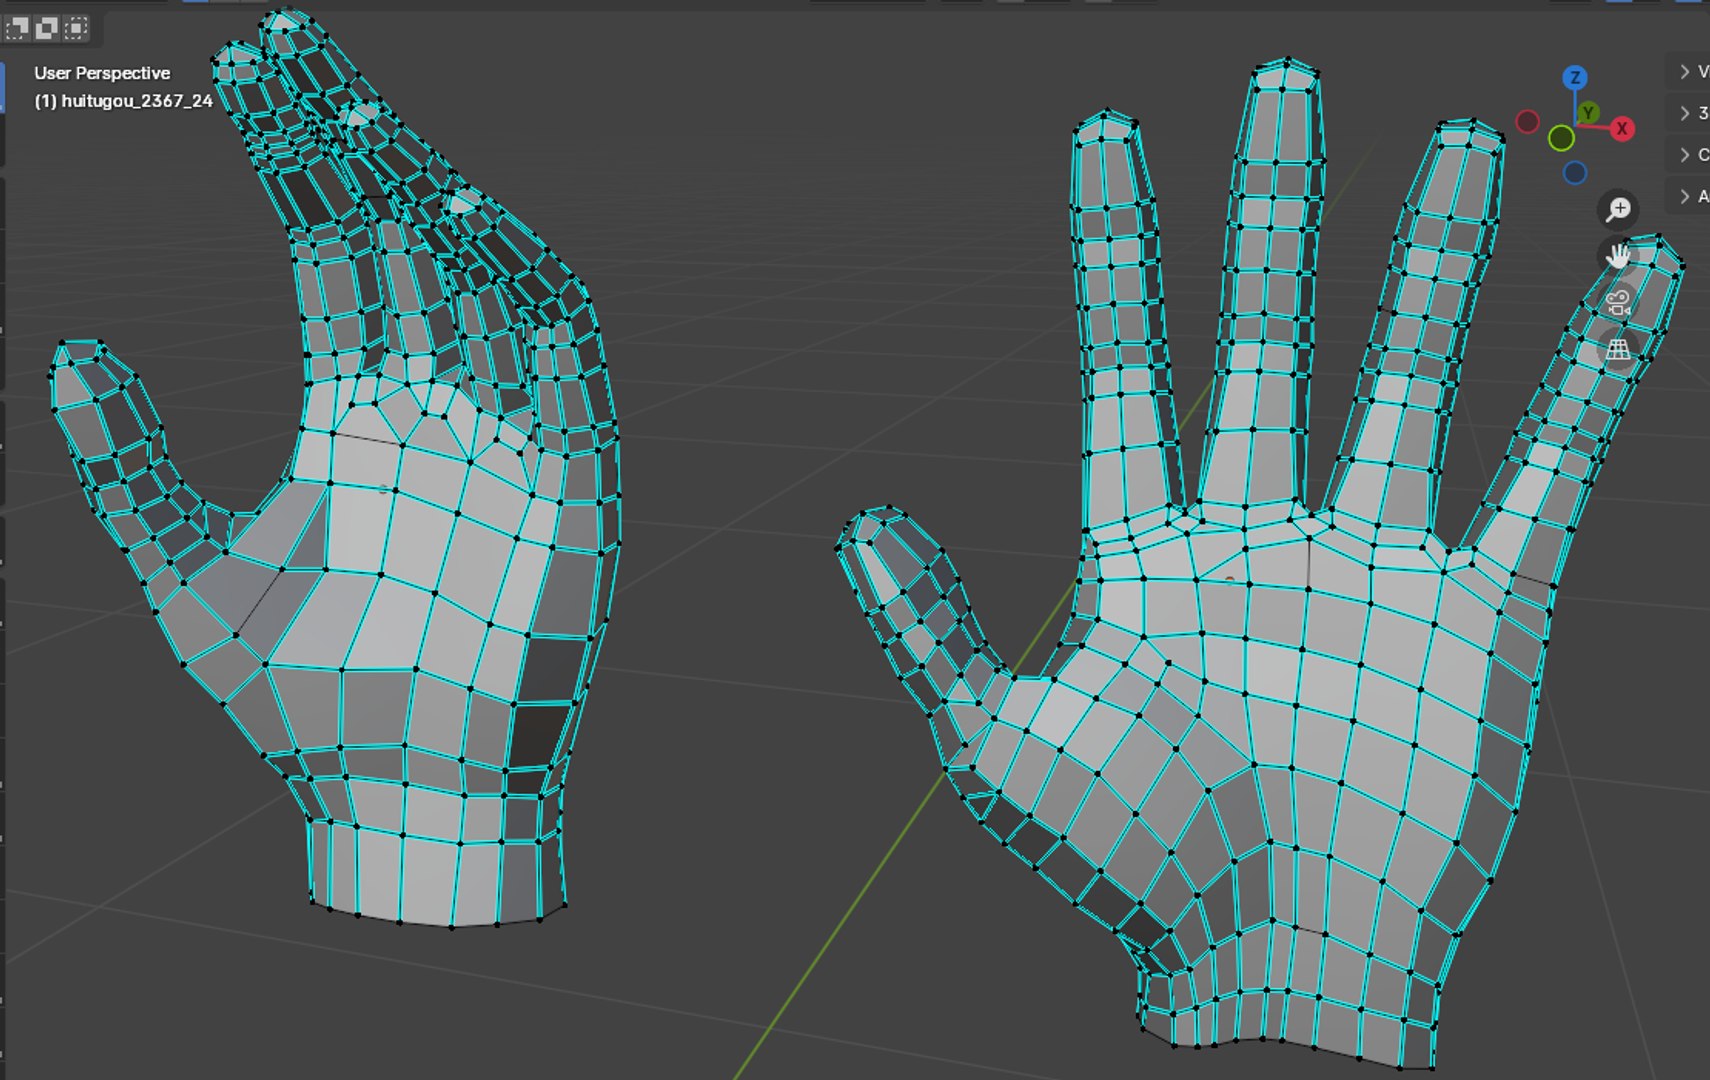Image resolution: width=1710 pixels, height=1080 pixels.
Task: Choose the two-overlapping-squares selection mode icon
Action: point(46,29)
